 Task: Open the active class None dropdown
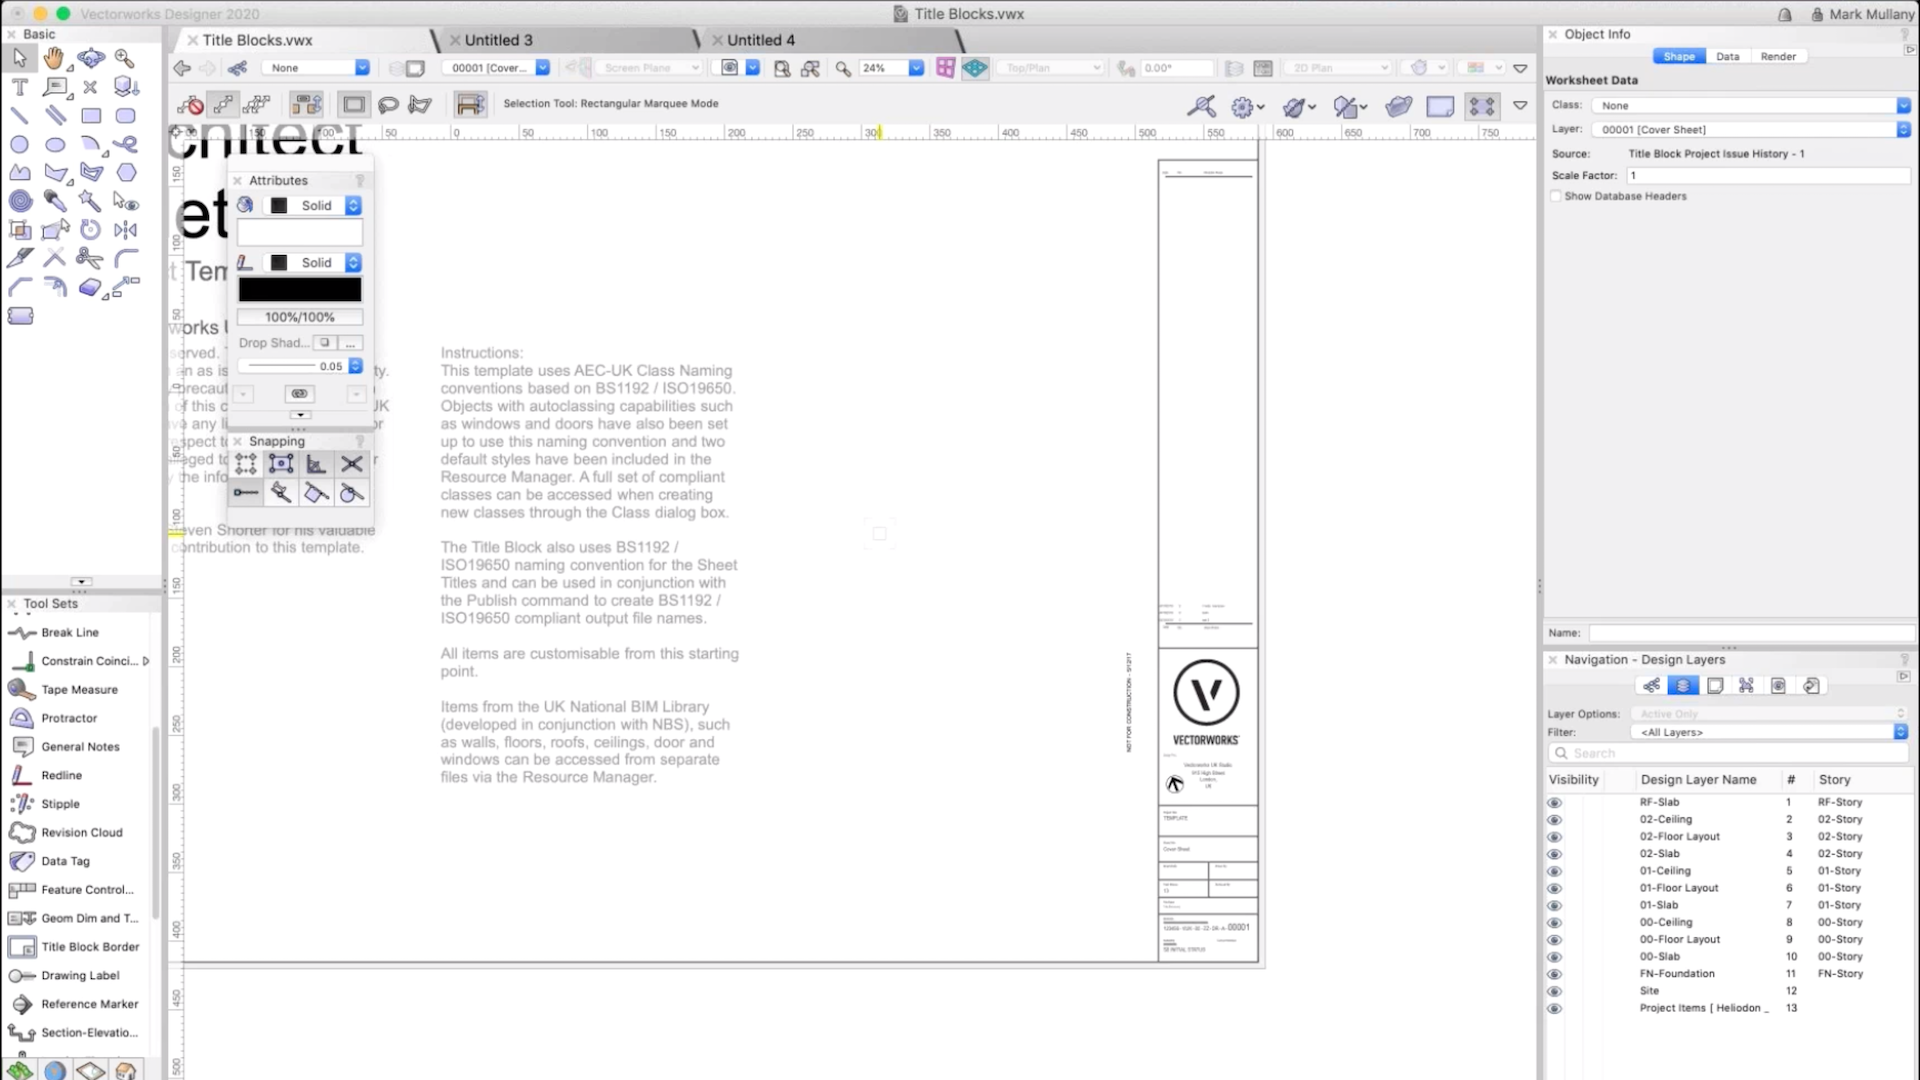coord(316,68)
